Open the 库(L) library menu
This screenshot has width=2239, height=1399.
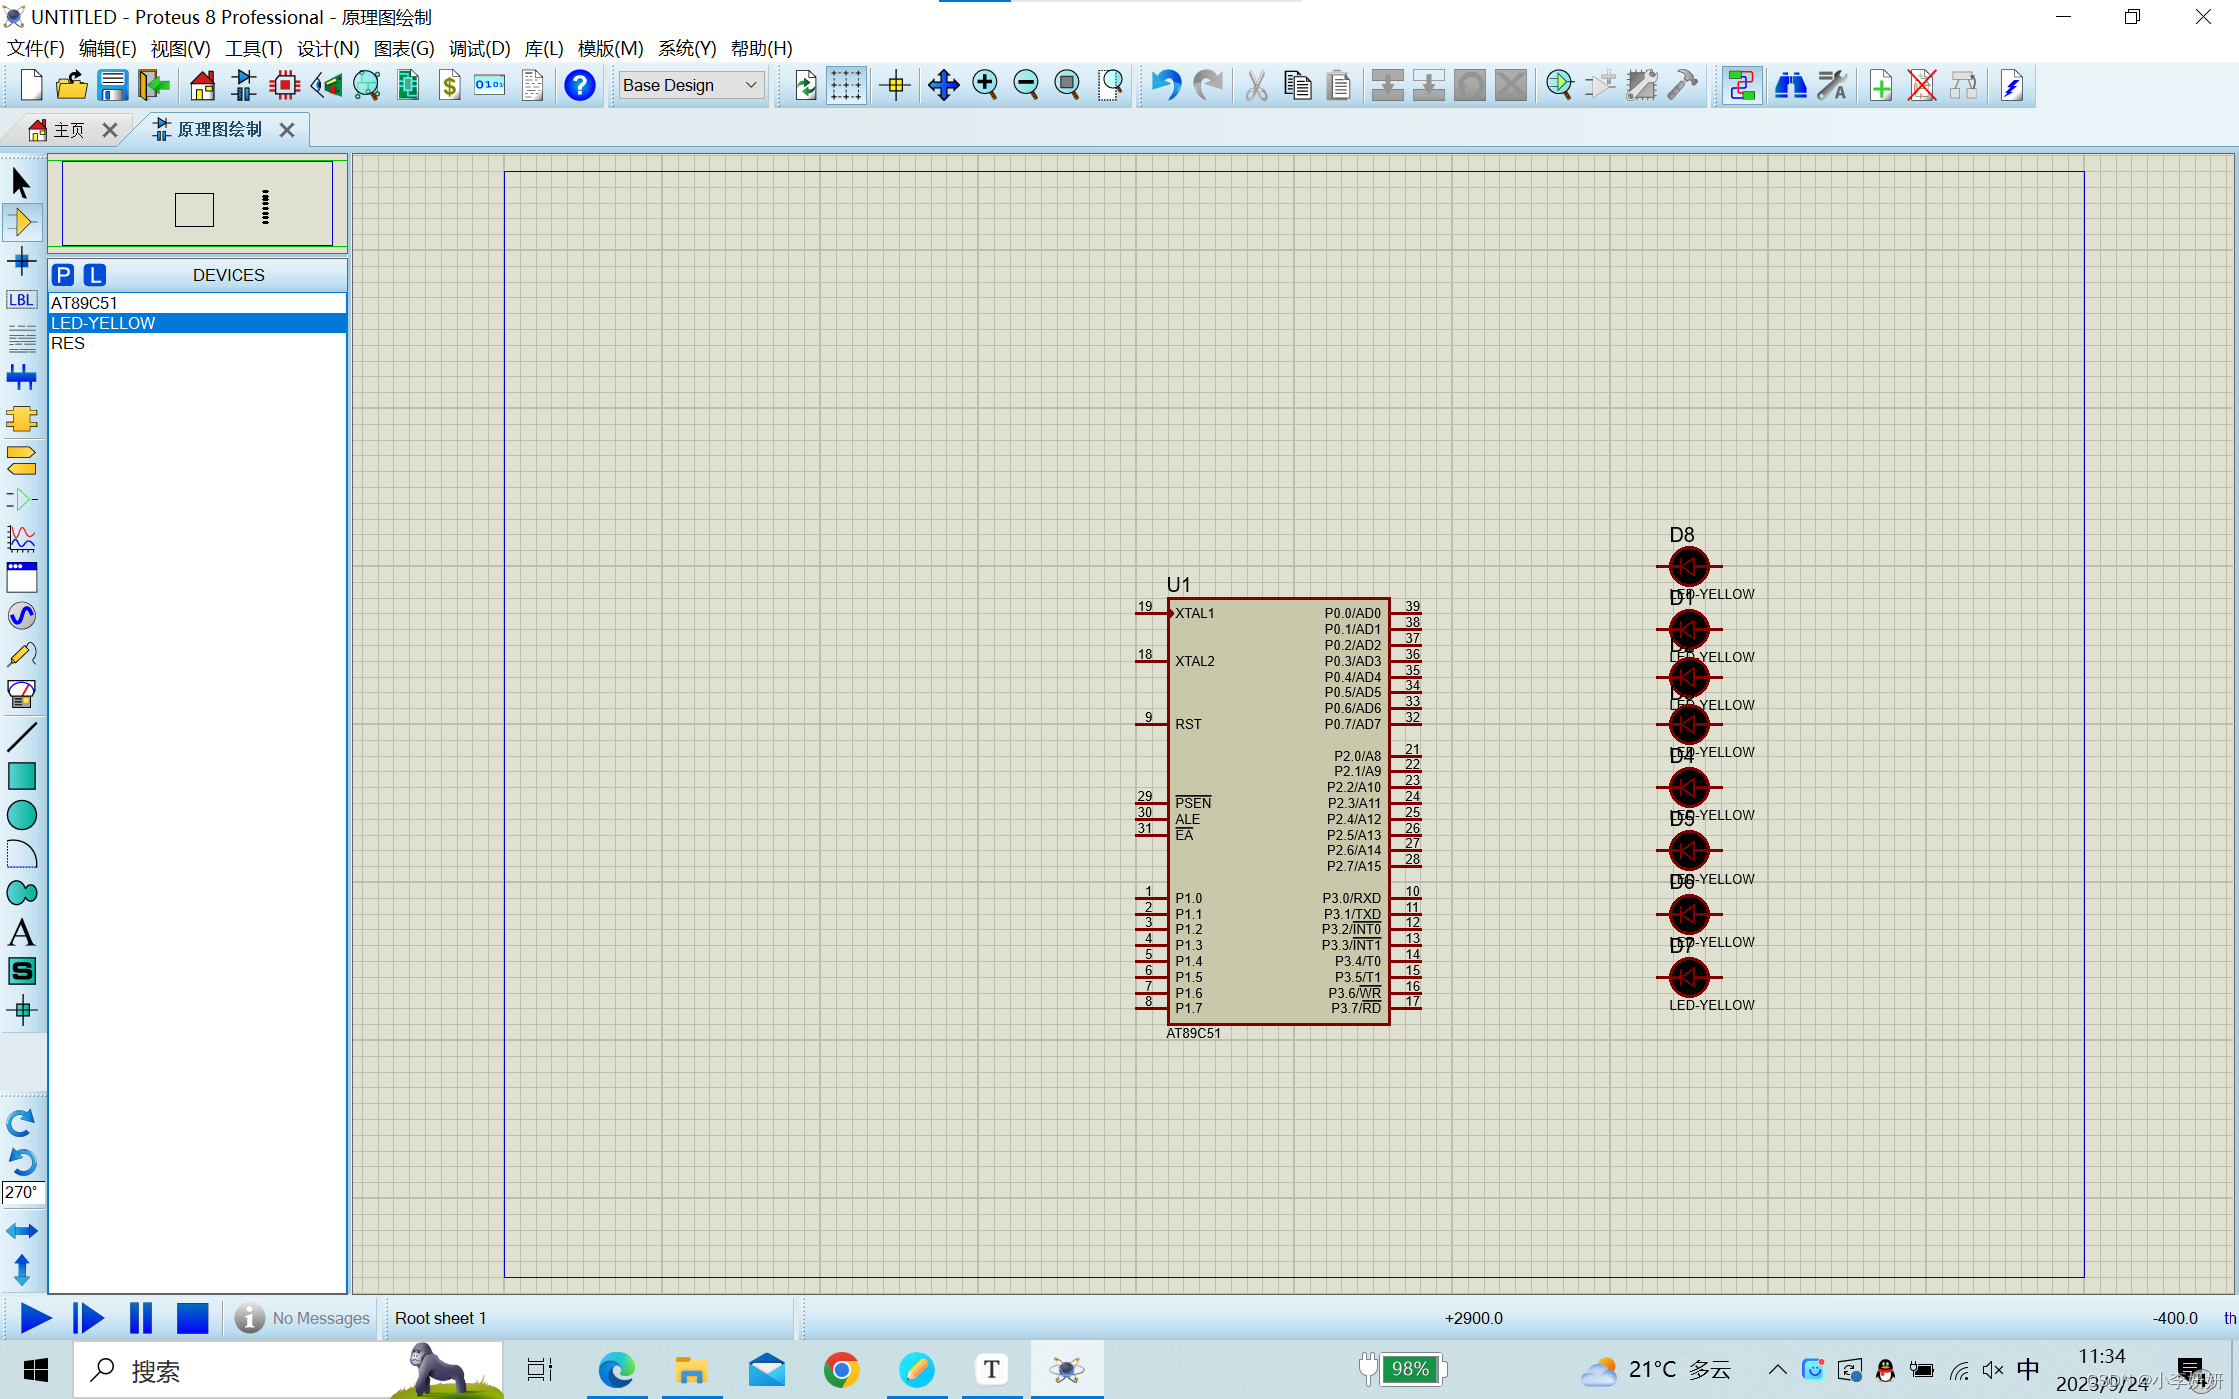(543, 48)
